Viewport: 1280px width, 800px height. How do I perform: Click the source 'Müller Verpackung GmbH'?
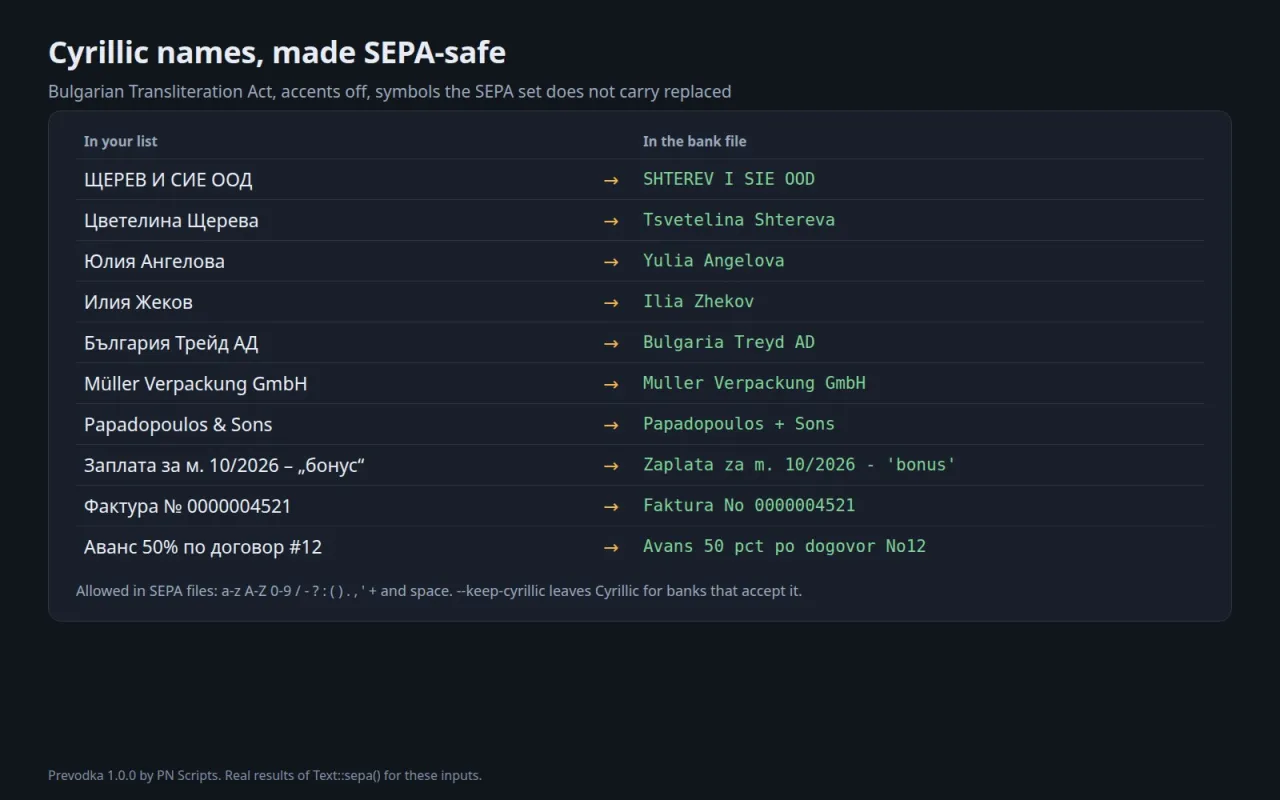point(195,384)
